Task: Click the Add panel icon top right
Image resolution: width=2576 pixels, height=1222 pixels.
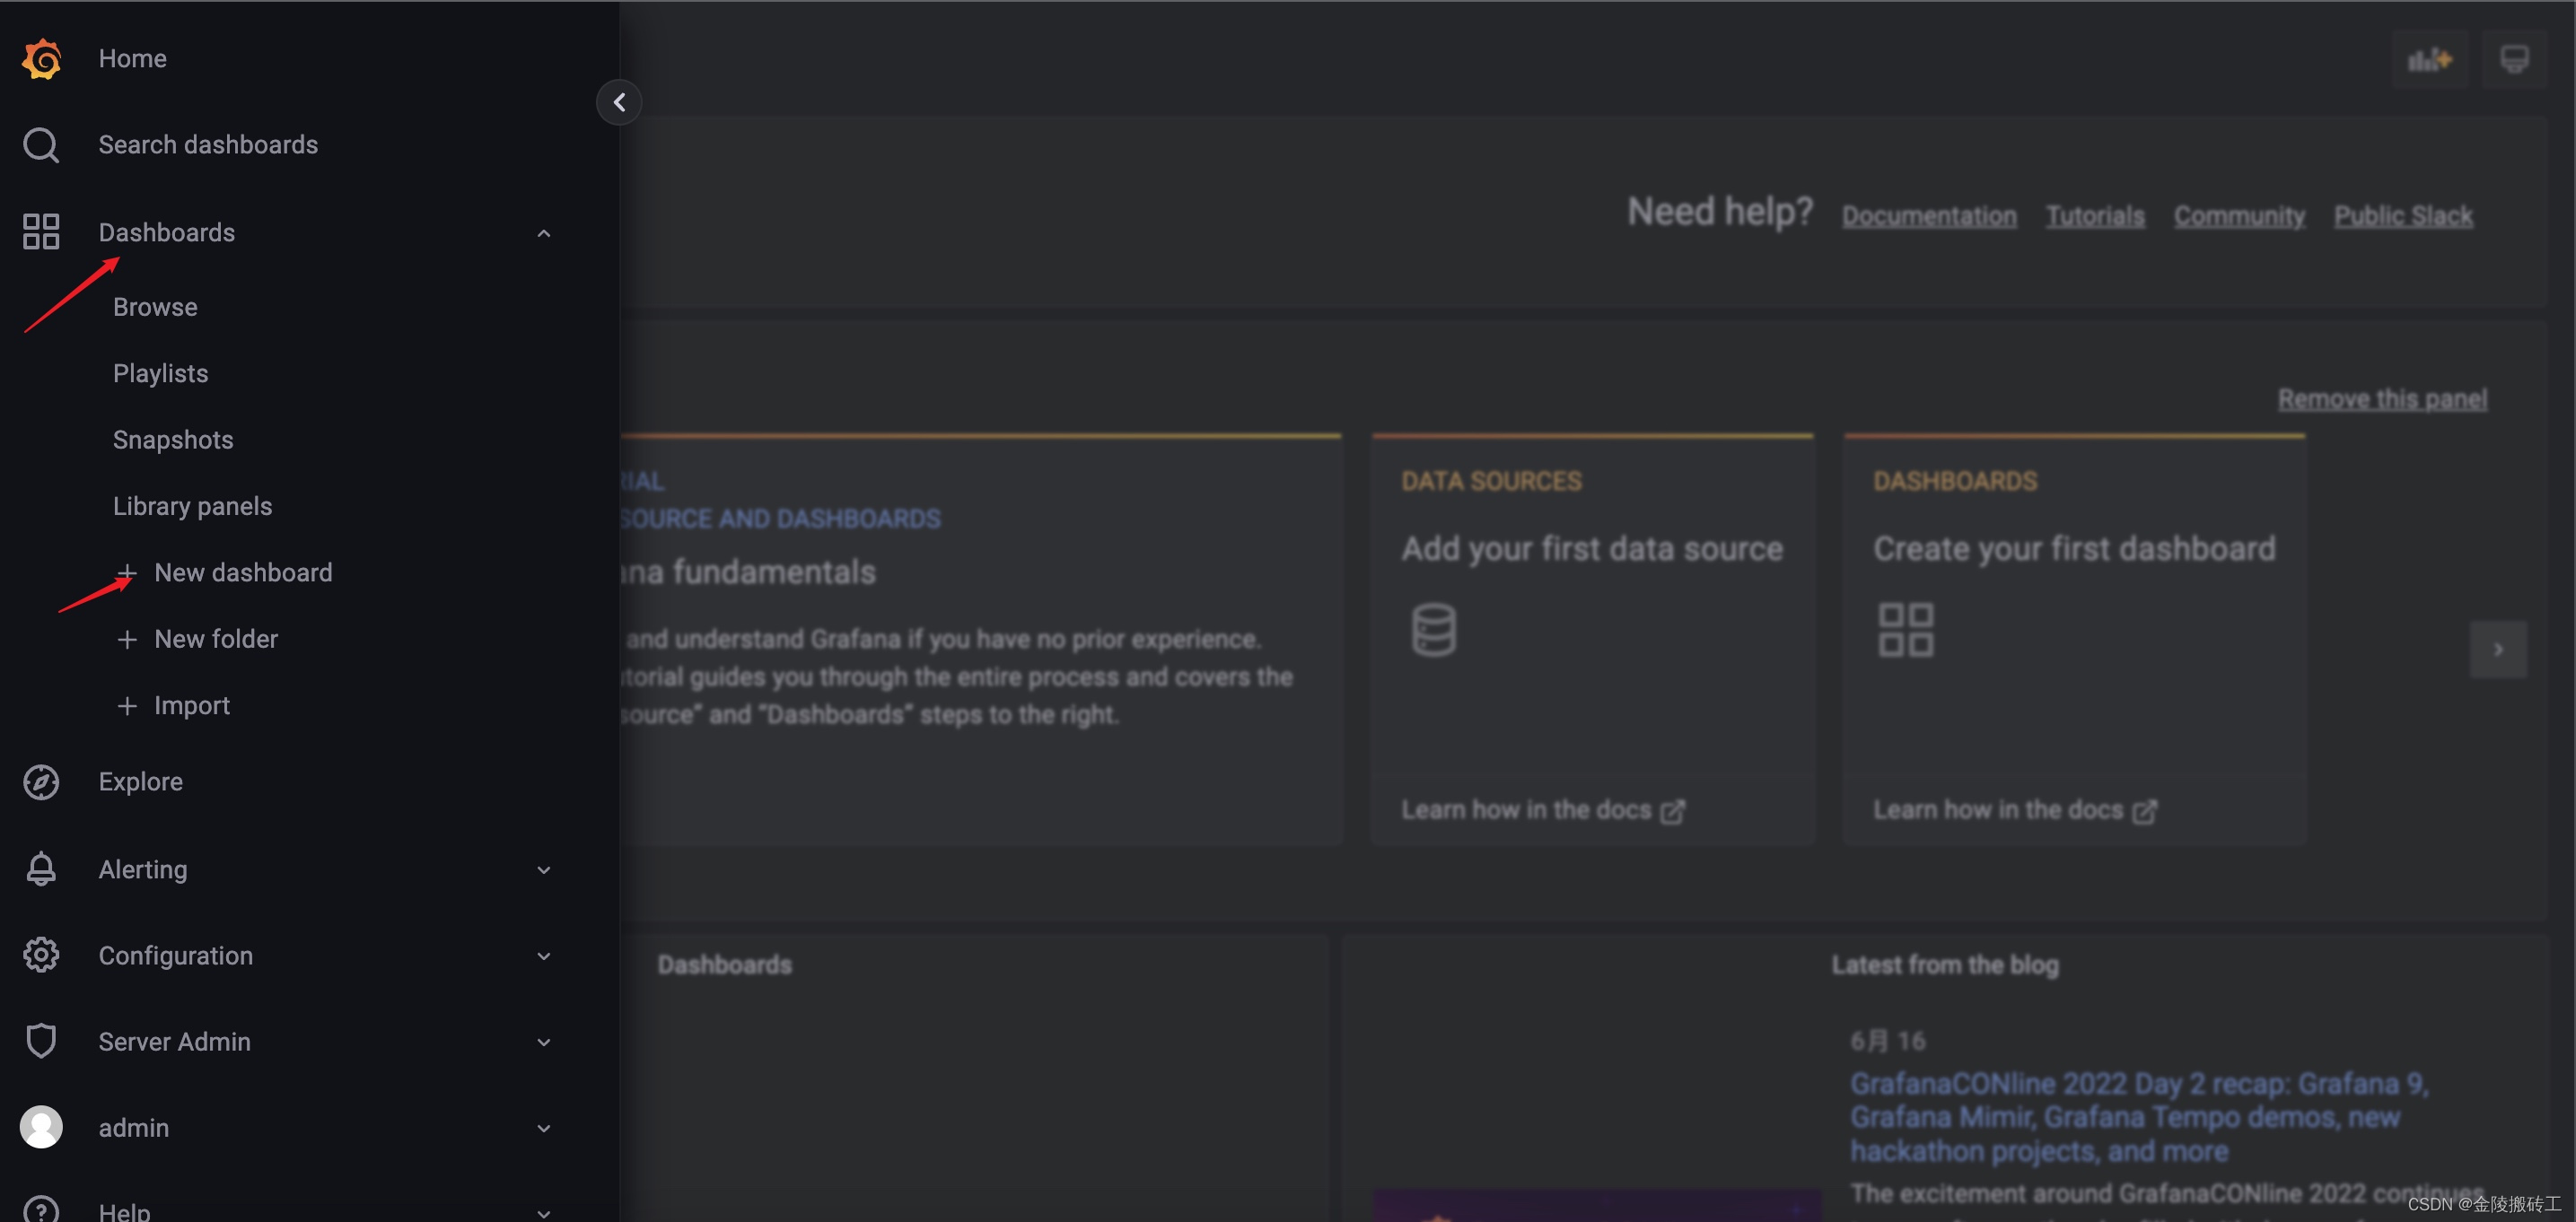Action: coord(2429,60)
